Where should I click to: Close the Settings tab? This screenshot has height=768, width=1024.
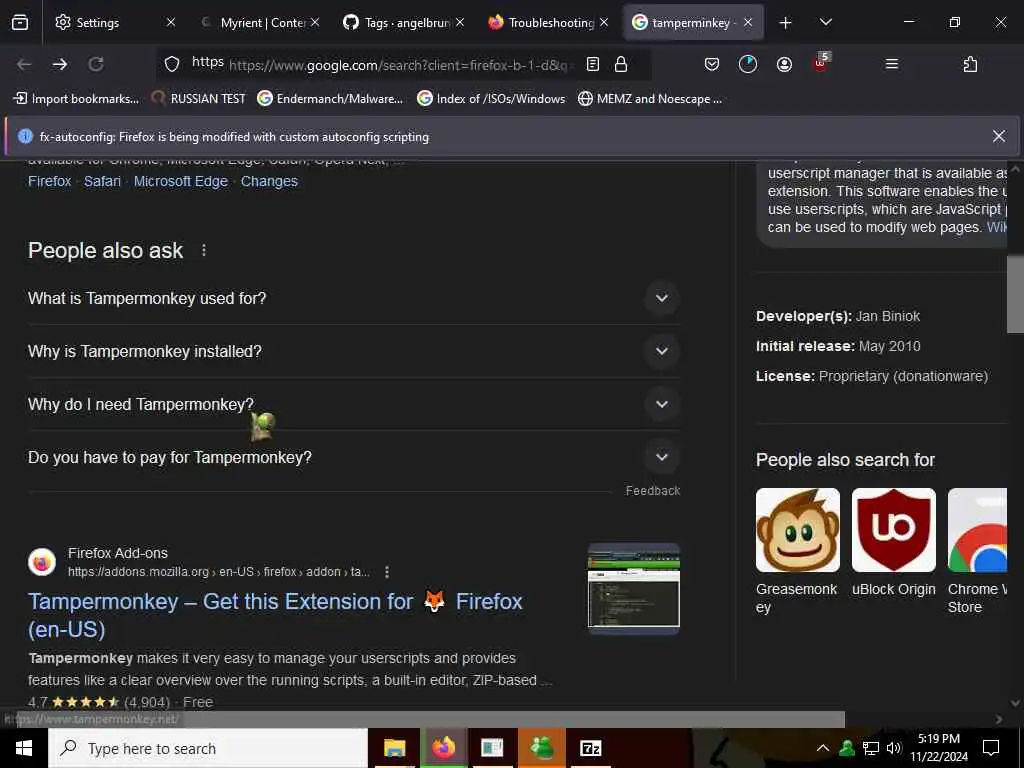(x=171, y=22)
